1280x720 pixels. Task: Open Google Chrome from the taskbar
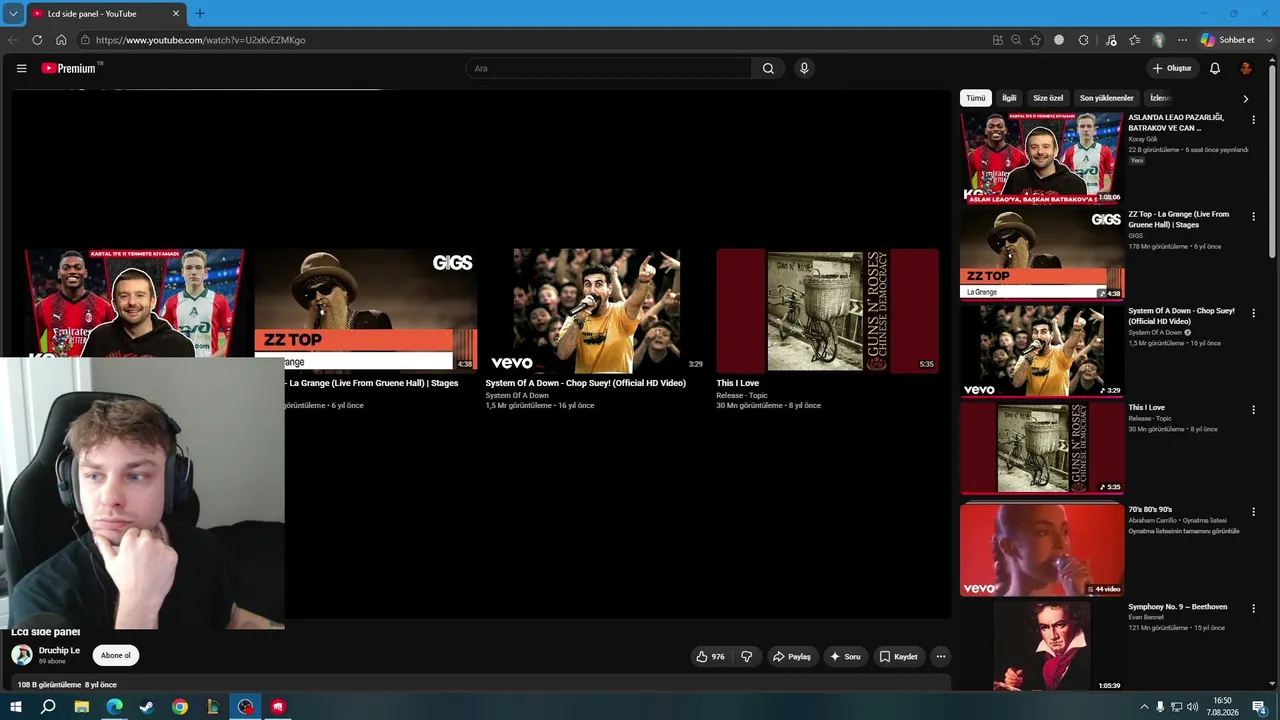click(x=180, y=707)
